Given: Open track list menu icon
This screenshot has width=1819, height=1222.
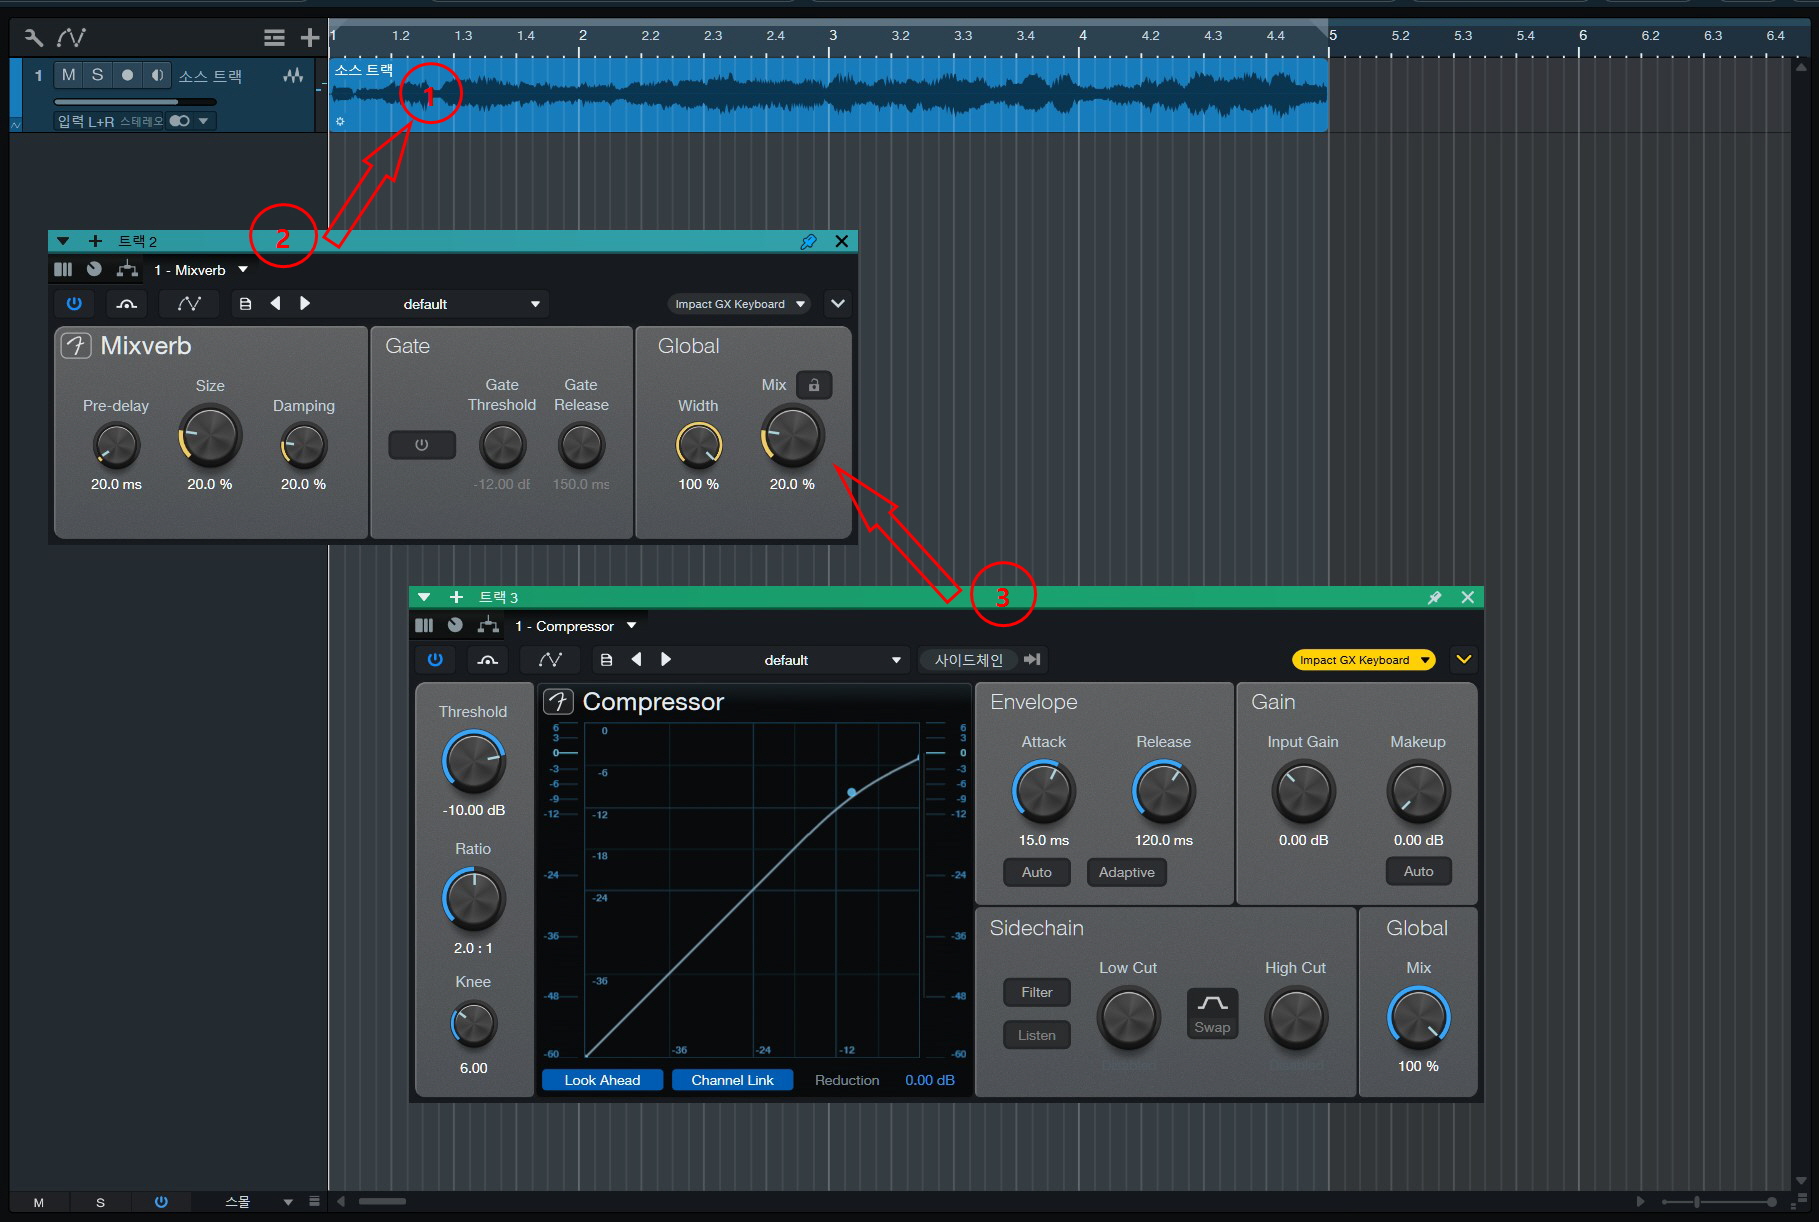Looking at the screenshot, I should [274, 38].
